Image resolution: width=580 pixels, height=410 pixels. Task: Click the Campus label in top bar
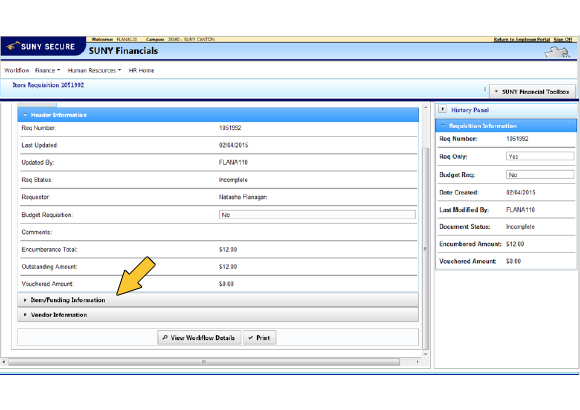[155, 39]
